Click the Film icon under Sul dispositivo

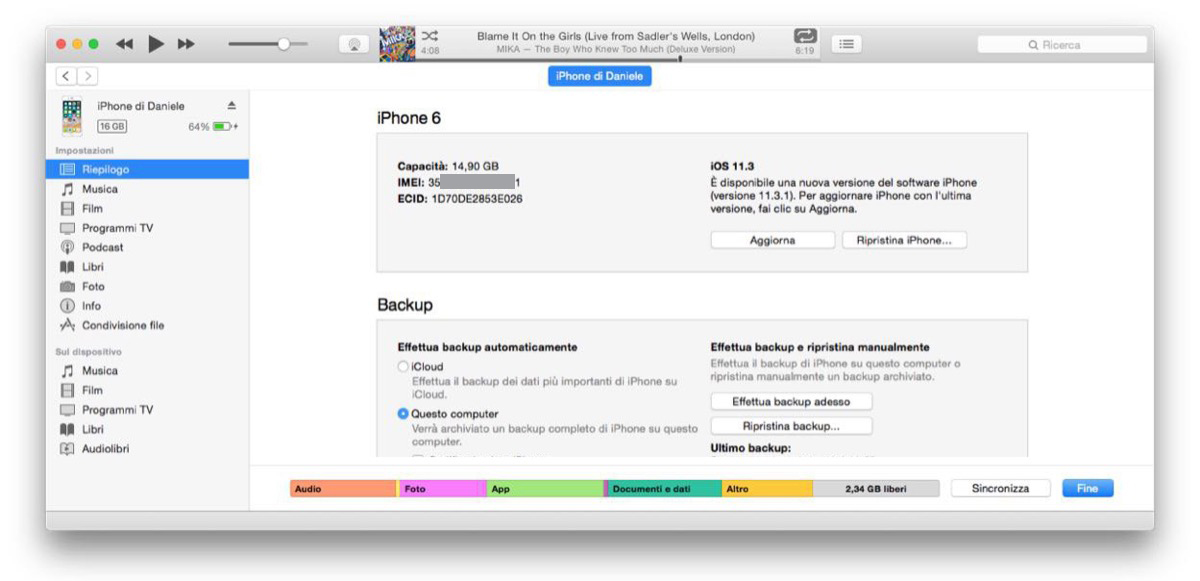[68, 390]
